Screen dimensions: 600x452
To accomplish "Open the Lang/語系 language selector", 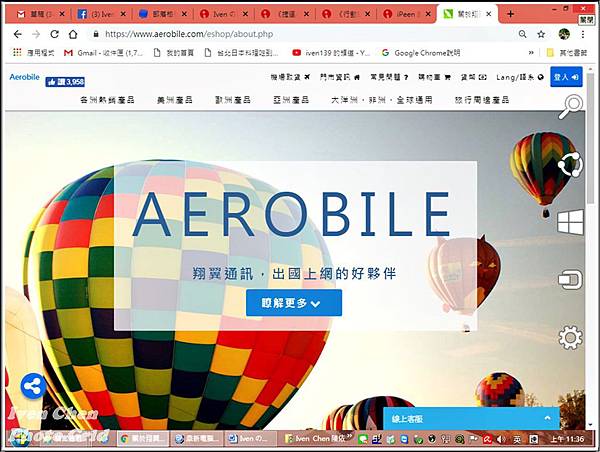I will (520, 77).
